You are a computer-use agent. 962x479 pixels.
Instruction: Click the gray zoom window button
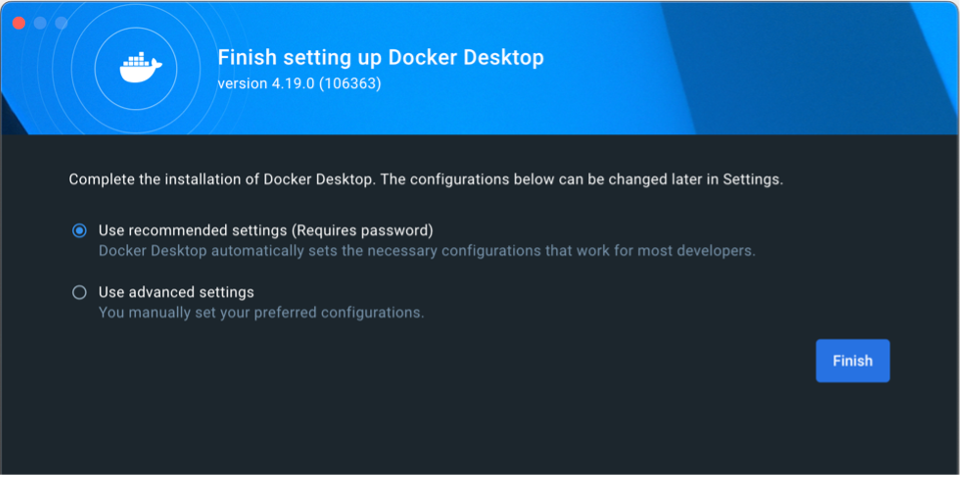[61, 23]
